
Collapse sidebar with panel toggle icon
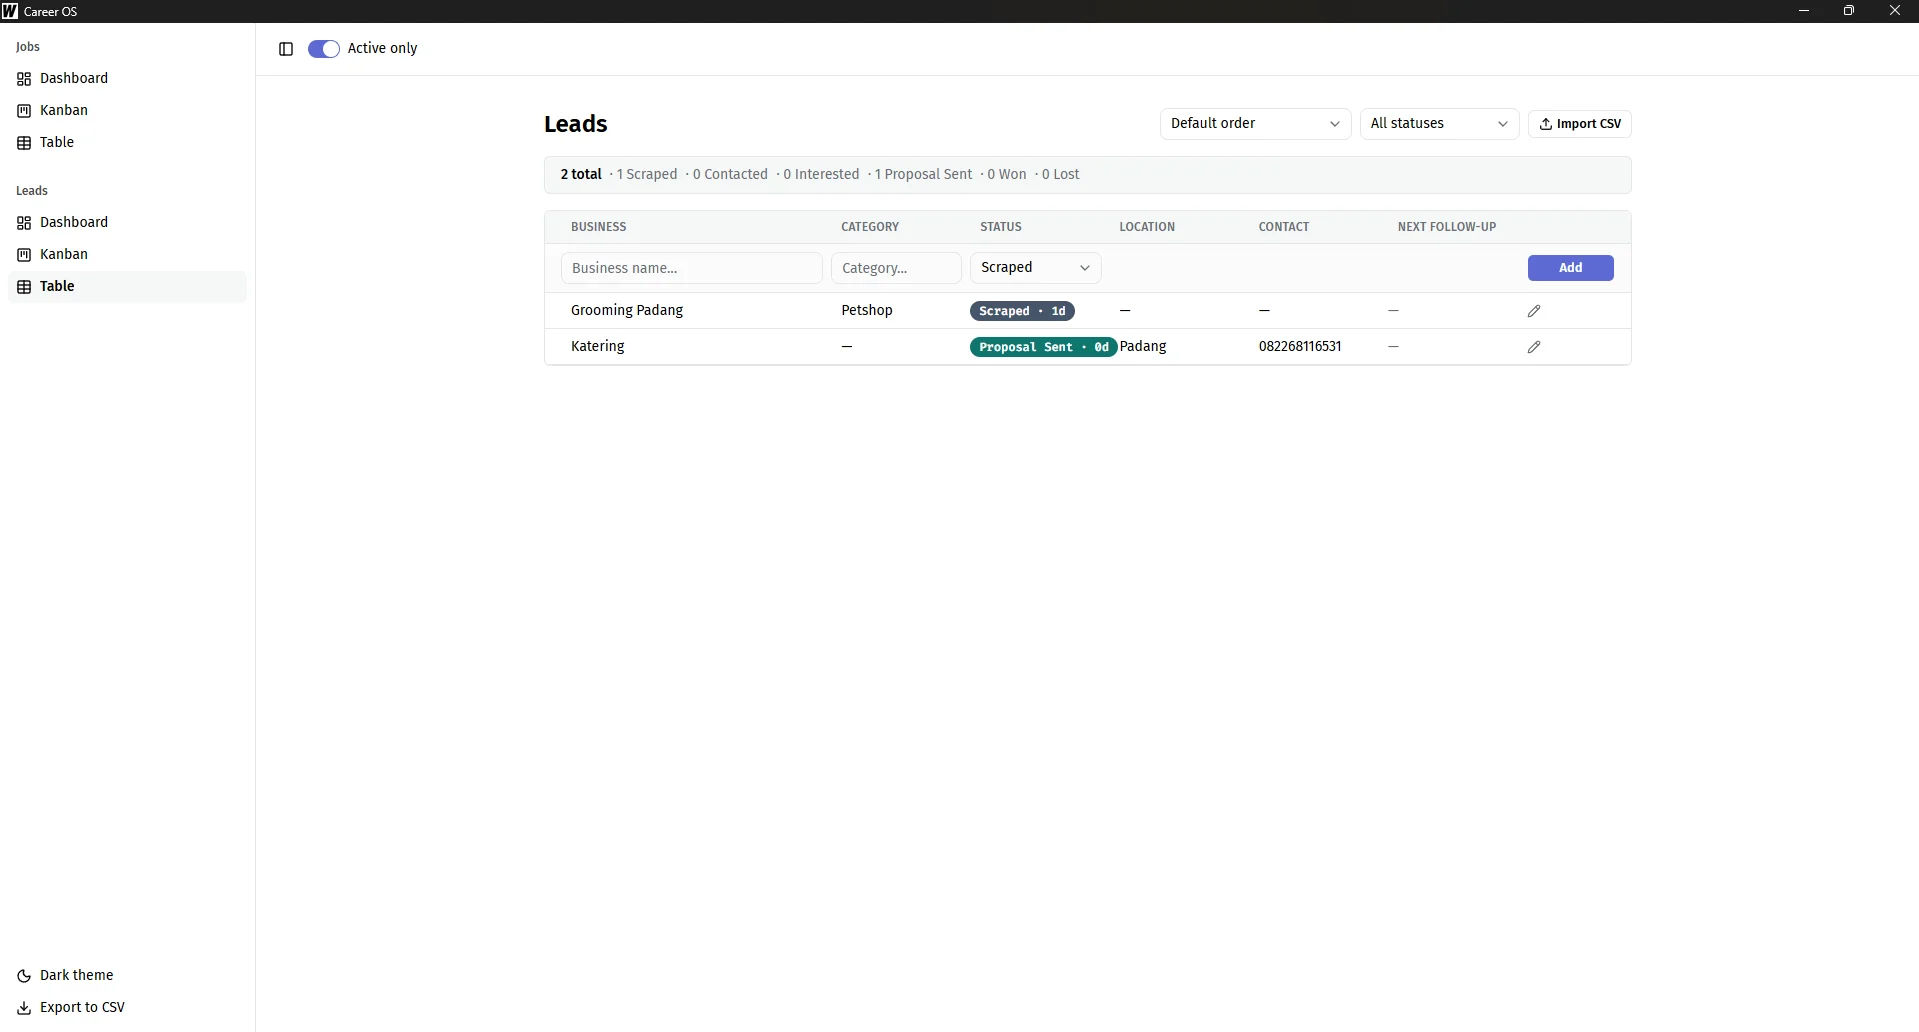coord(286,49)
